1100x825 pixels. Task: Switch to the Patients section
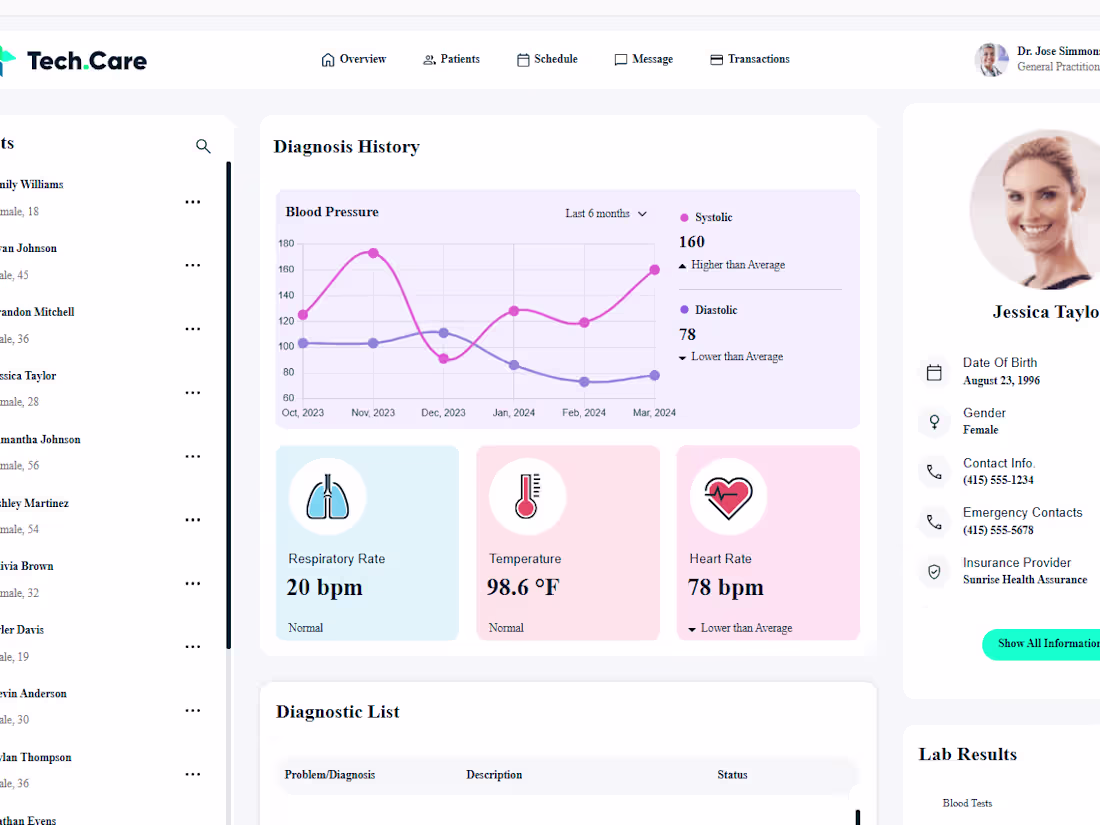pyautogui.click(x=451, y=59)
